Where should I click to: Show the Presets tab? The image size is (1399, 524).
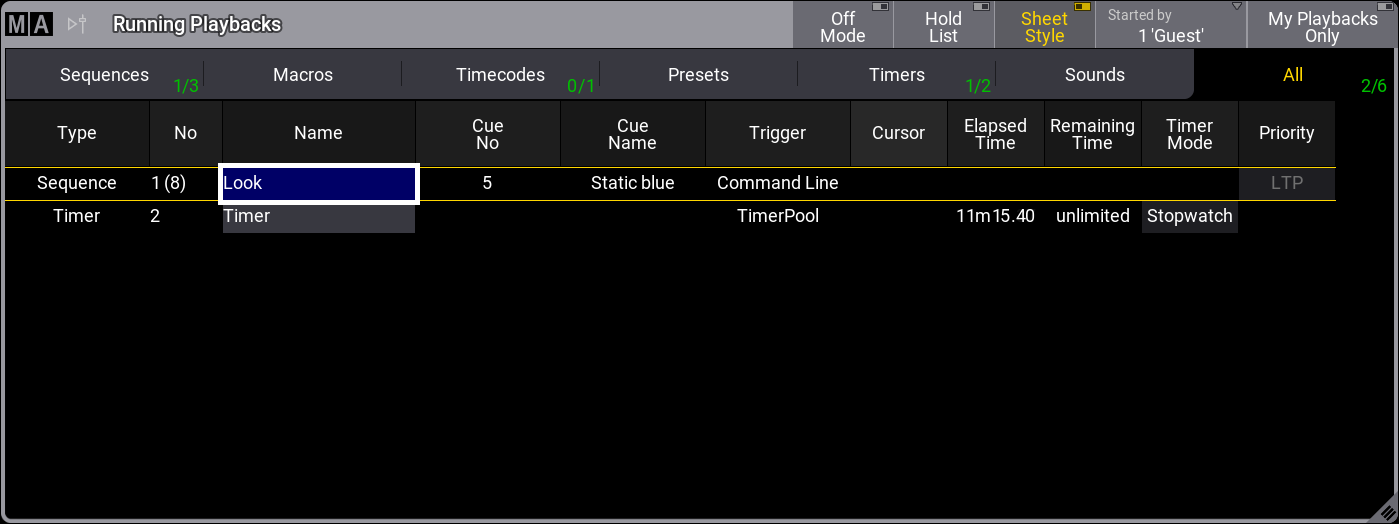coord(698,75)
